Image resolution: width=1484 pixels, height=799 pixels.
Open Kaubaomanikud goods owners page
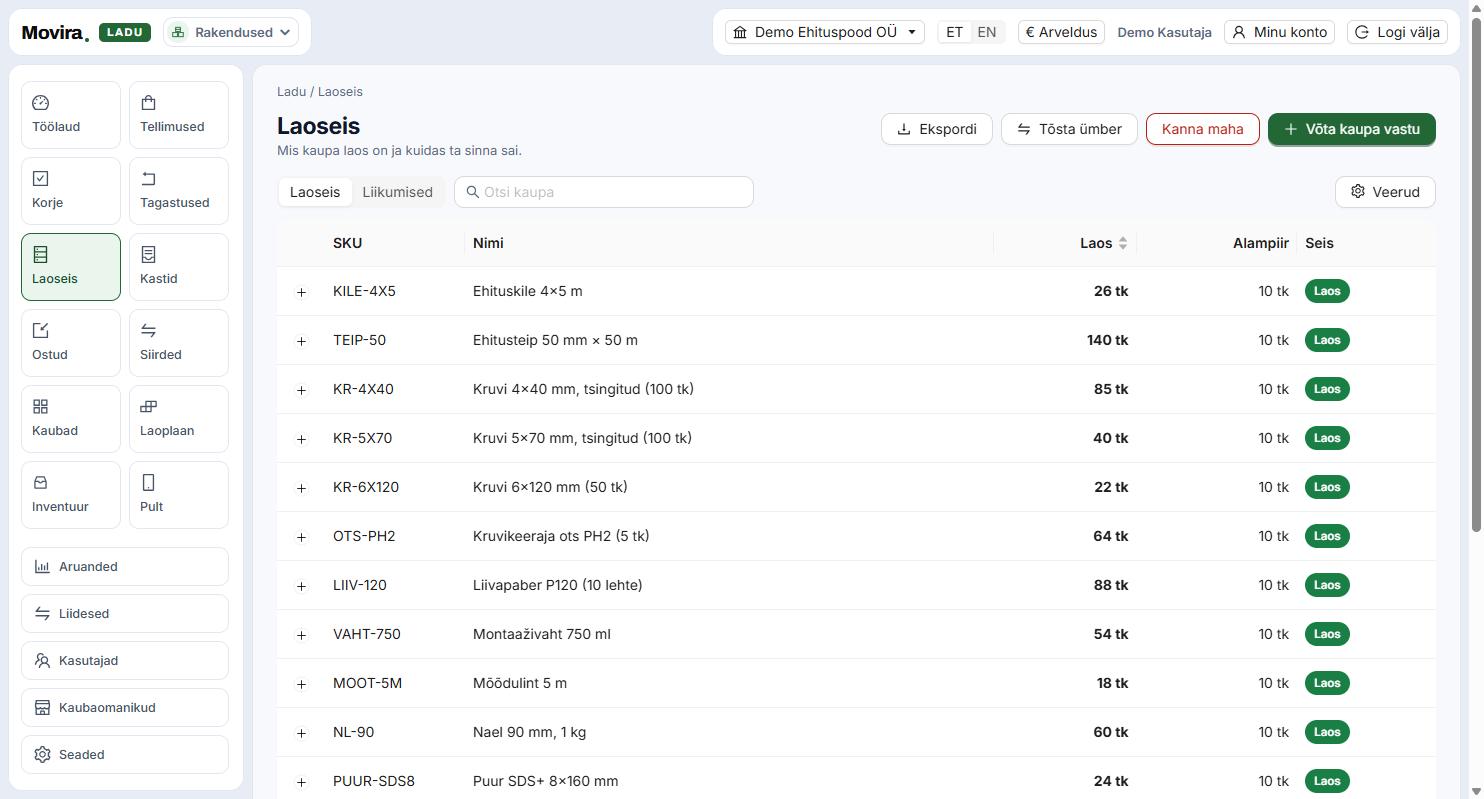[125, 707]
